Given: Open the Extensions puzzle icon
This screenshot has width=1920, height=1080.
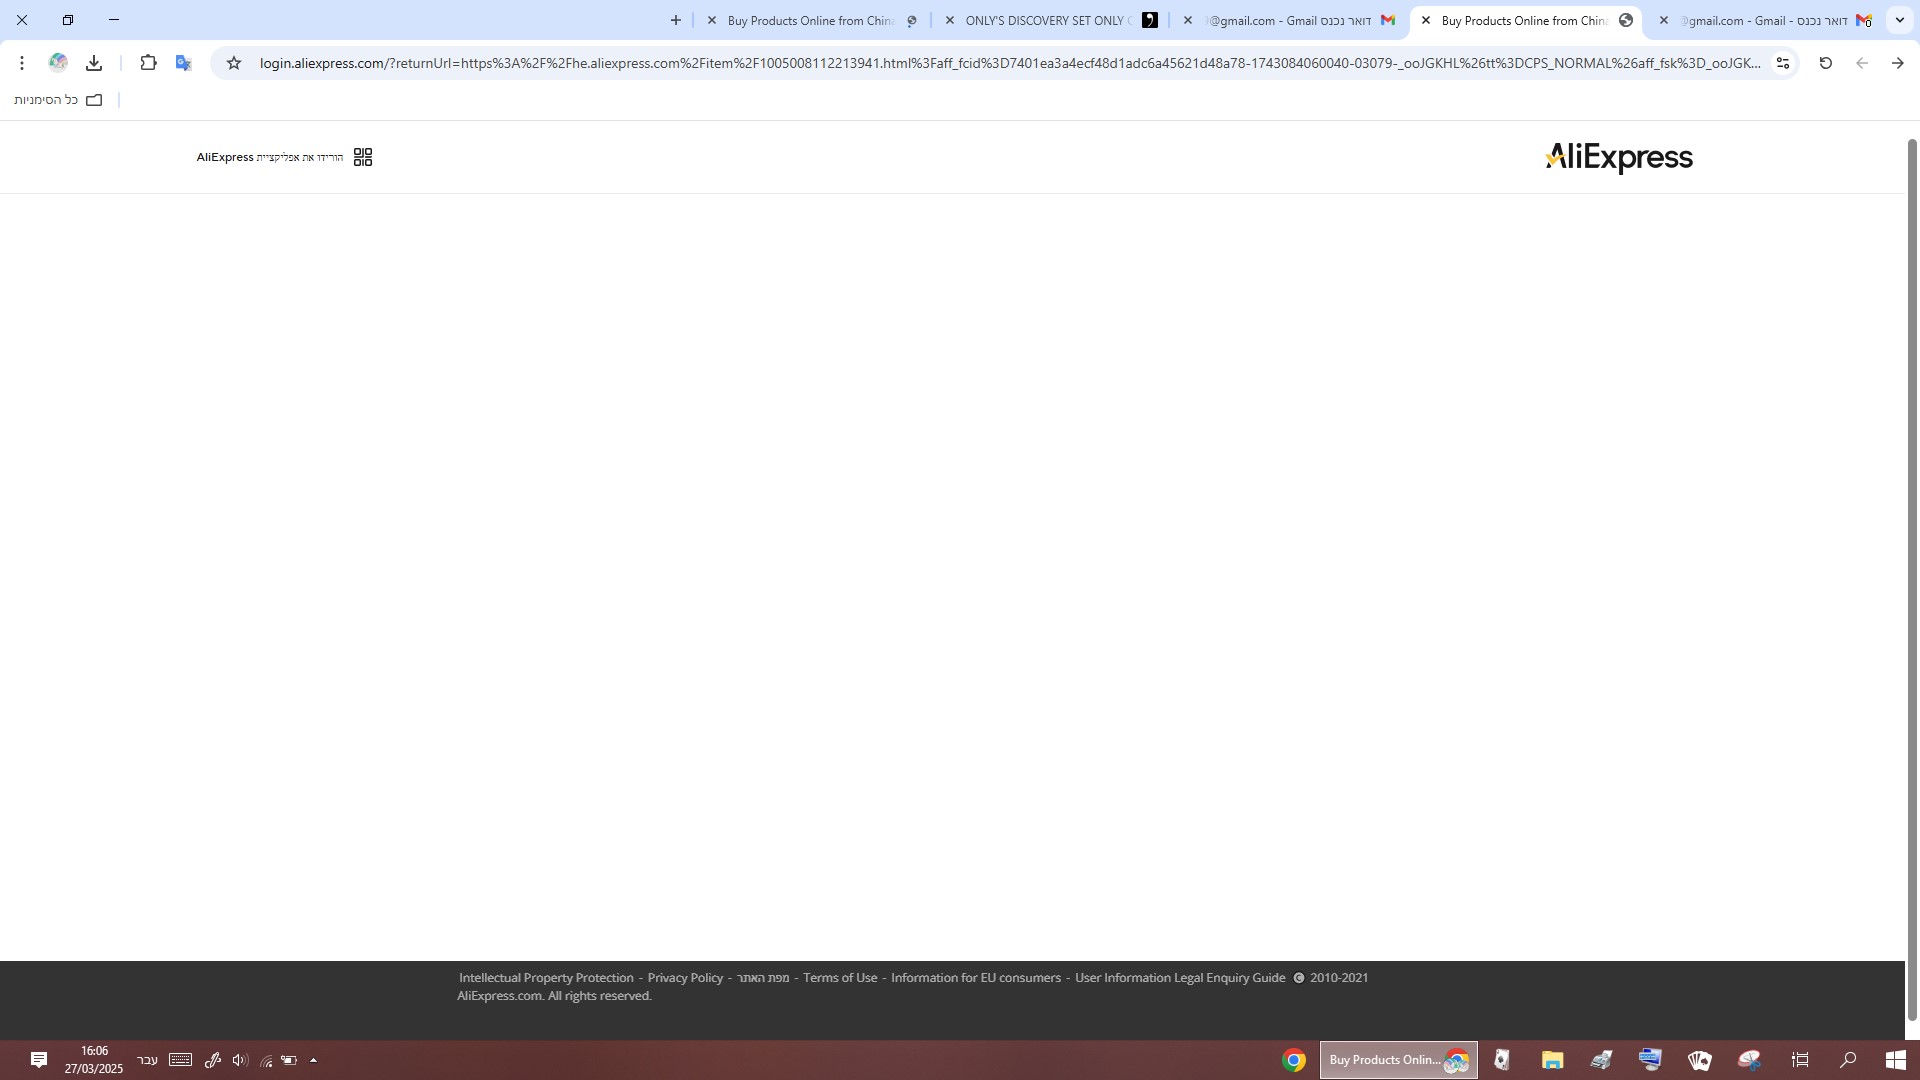Looking at the screenshot, I should (148, 63).
